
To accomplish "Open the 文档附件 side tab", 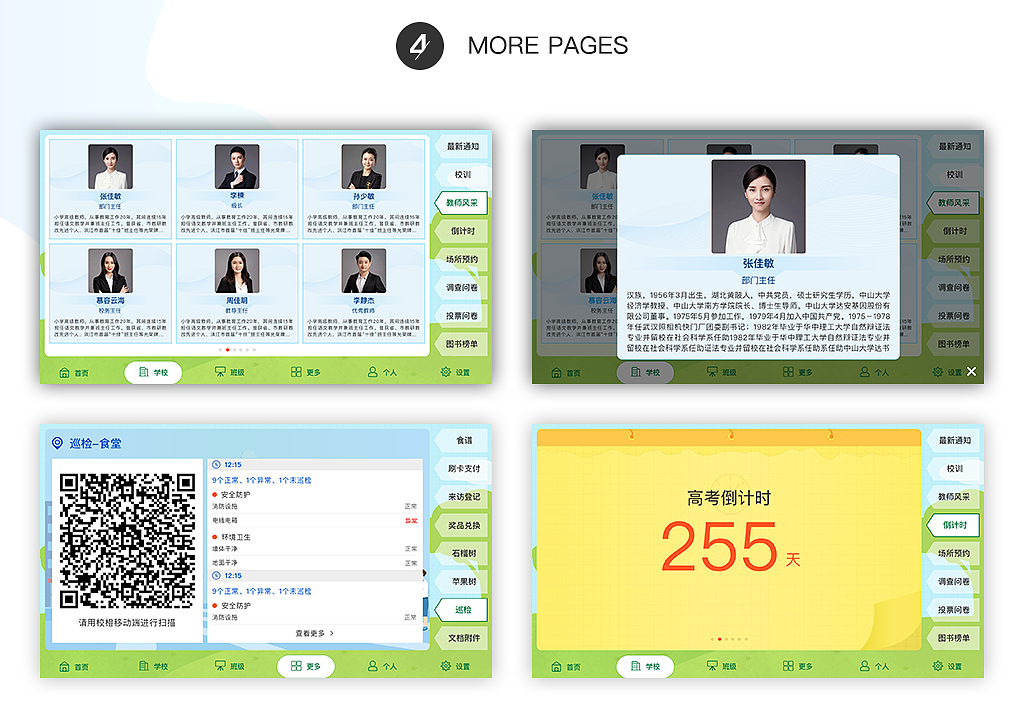I will point(462,638).
